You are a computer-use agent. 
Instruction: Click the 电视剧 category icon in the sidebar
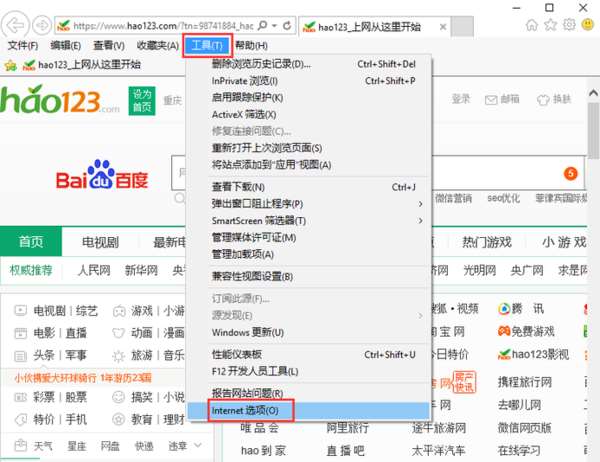(20, 310)
